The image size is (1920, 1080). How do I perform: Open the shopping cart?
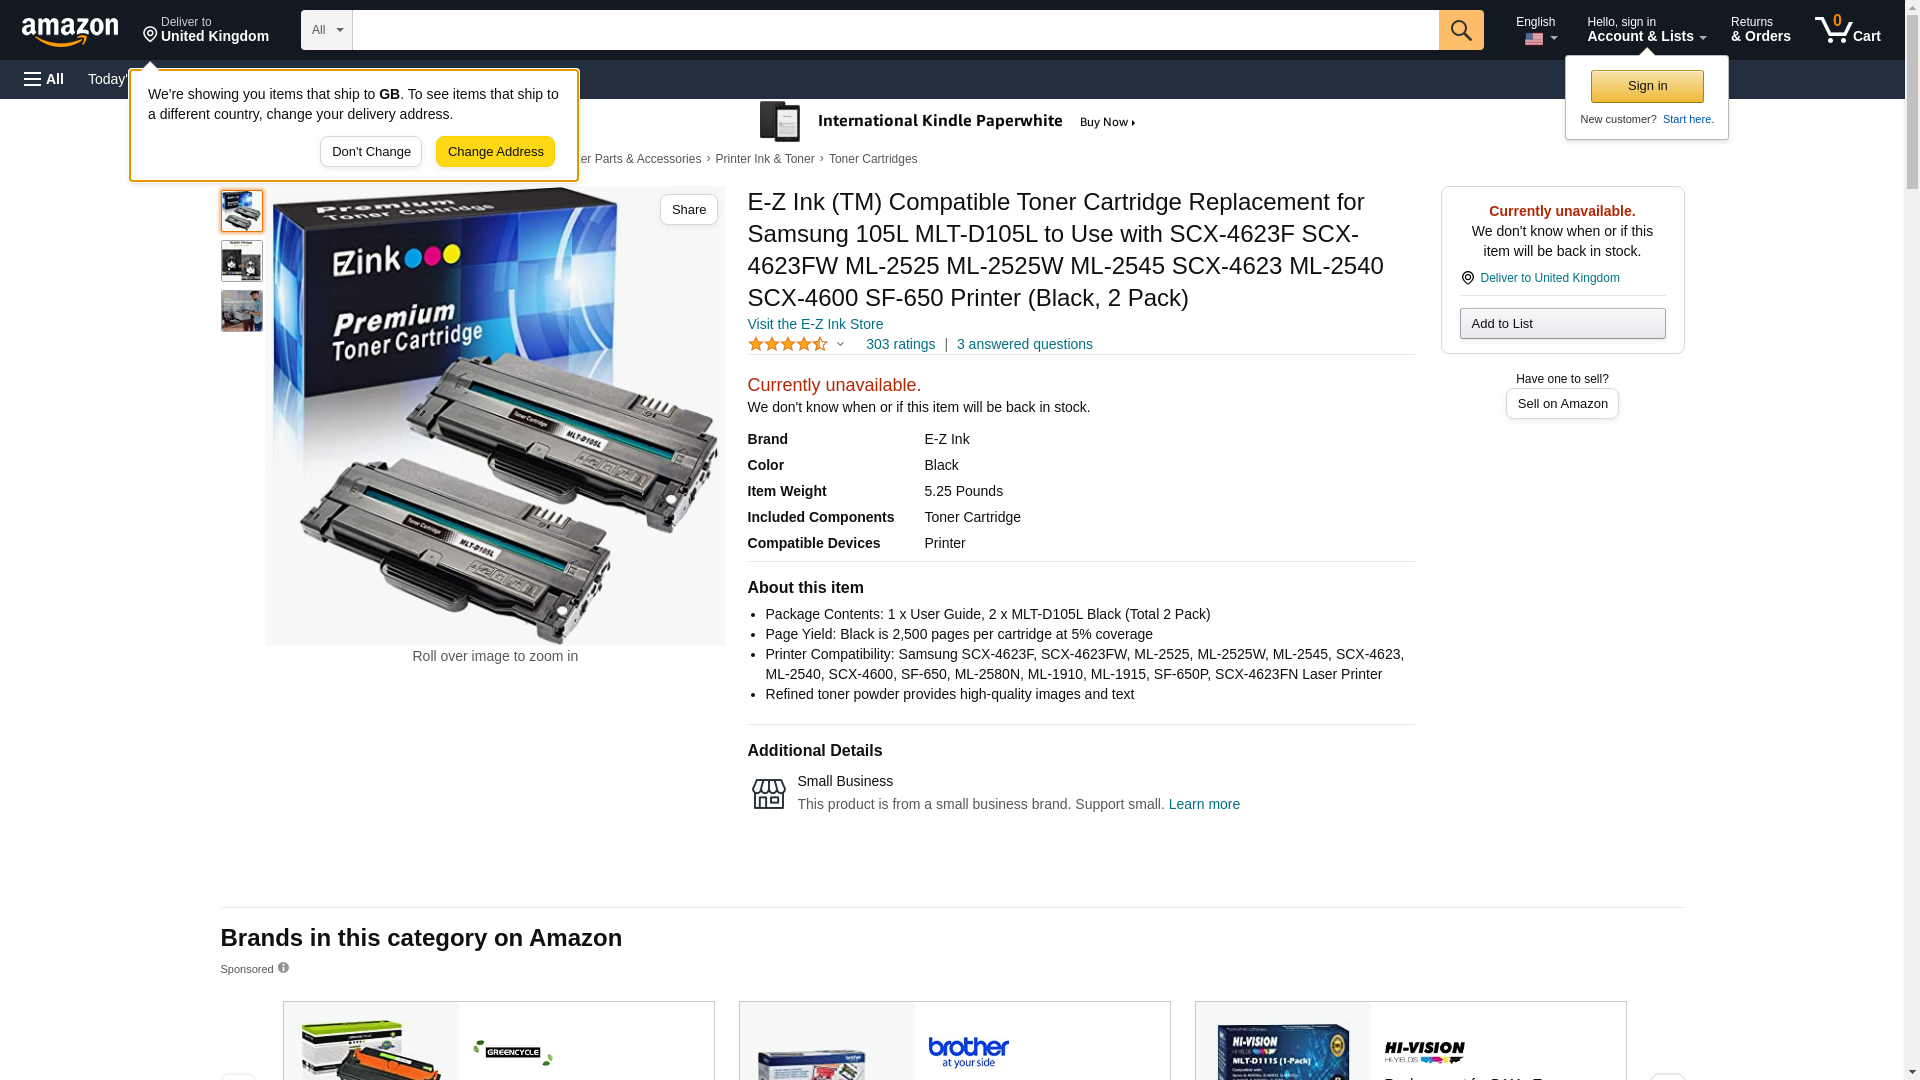tap(1848, 29)
